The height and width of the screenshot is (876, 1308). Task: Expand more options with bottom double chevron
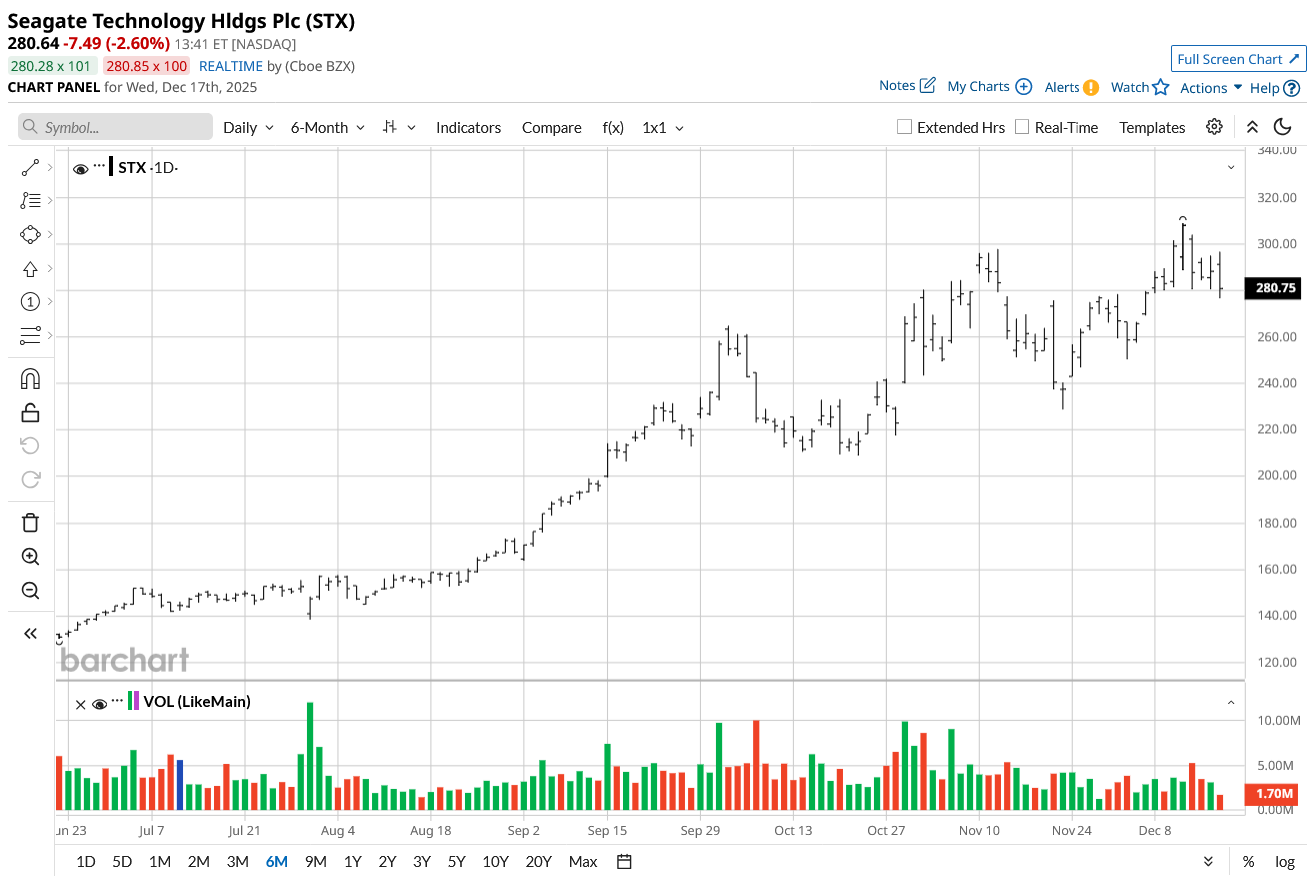tap(1208, 862)
